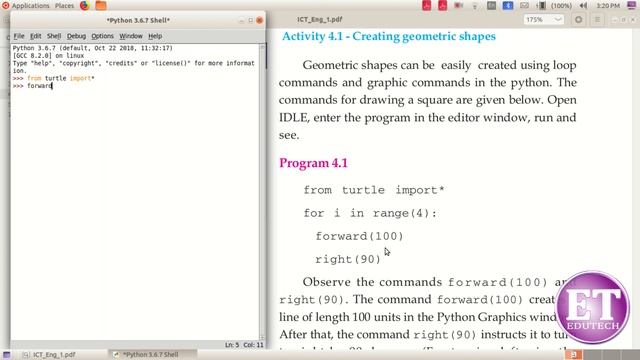Click the Python Shell vertical scrollbar
This screenshot has height=360, width=640.
[x=262, y=192]
